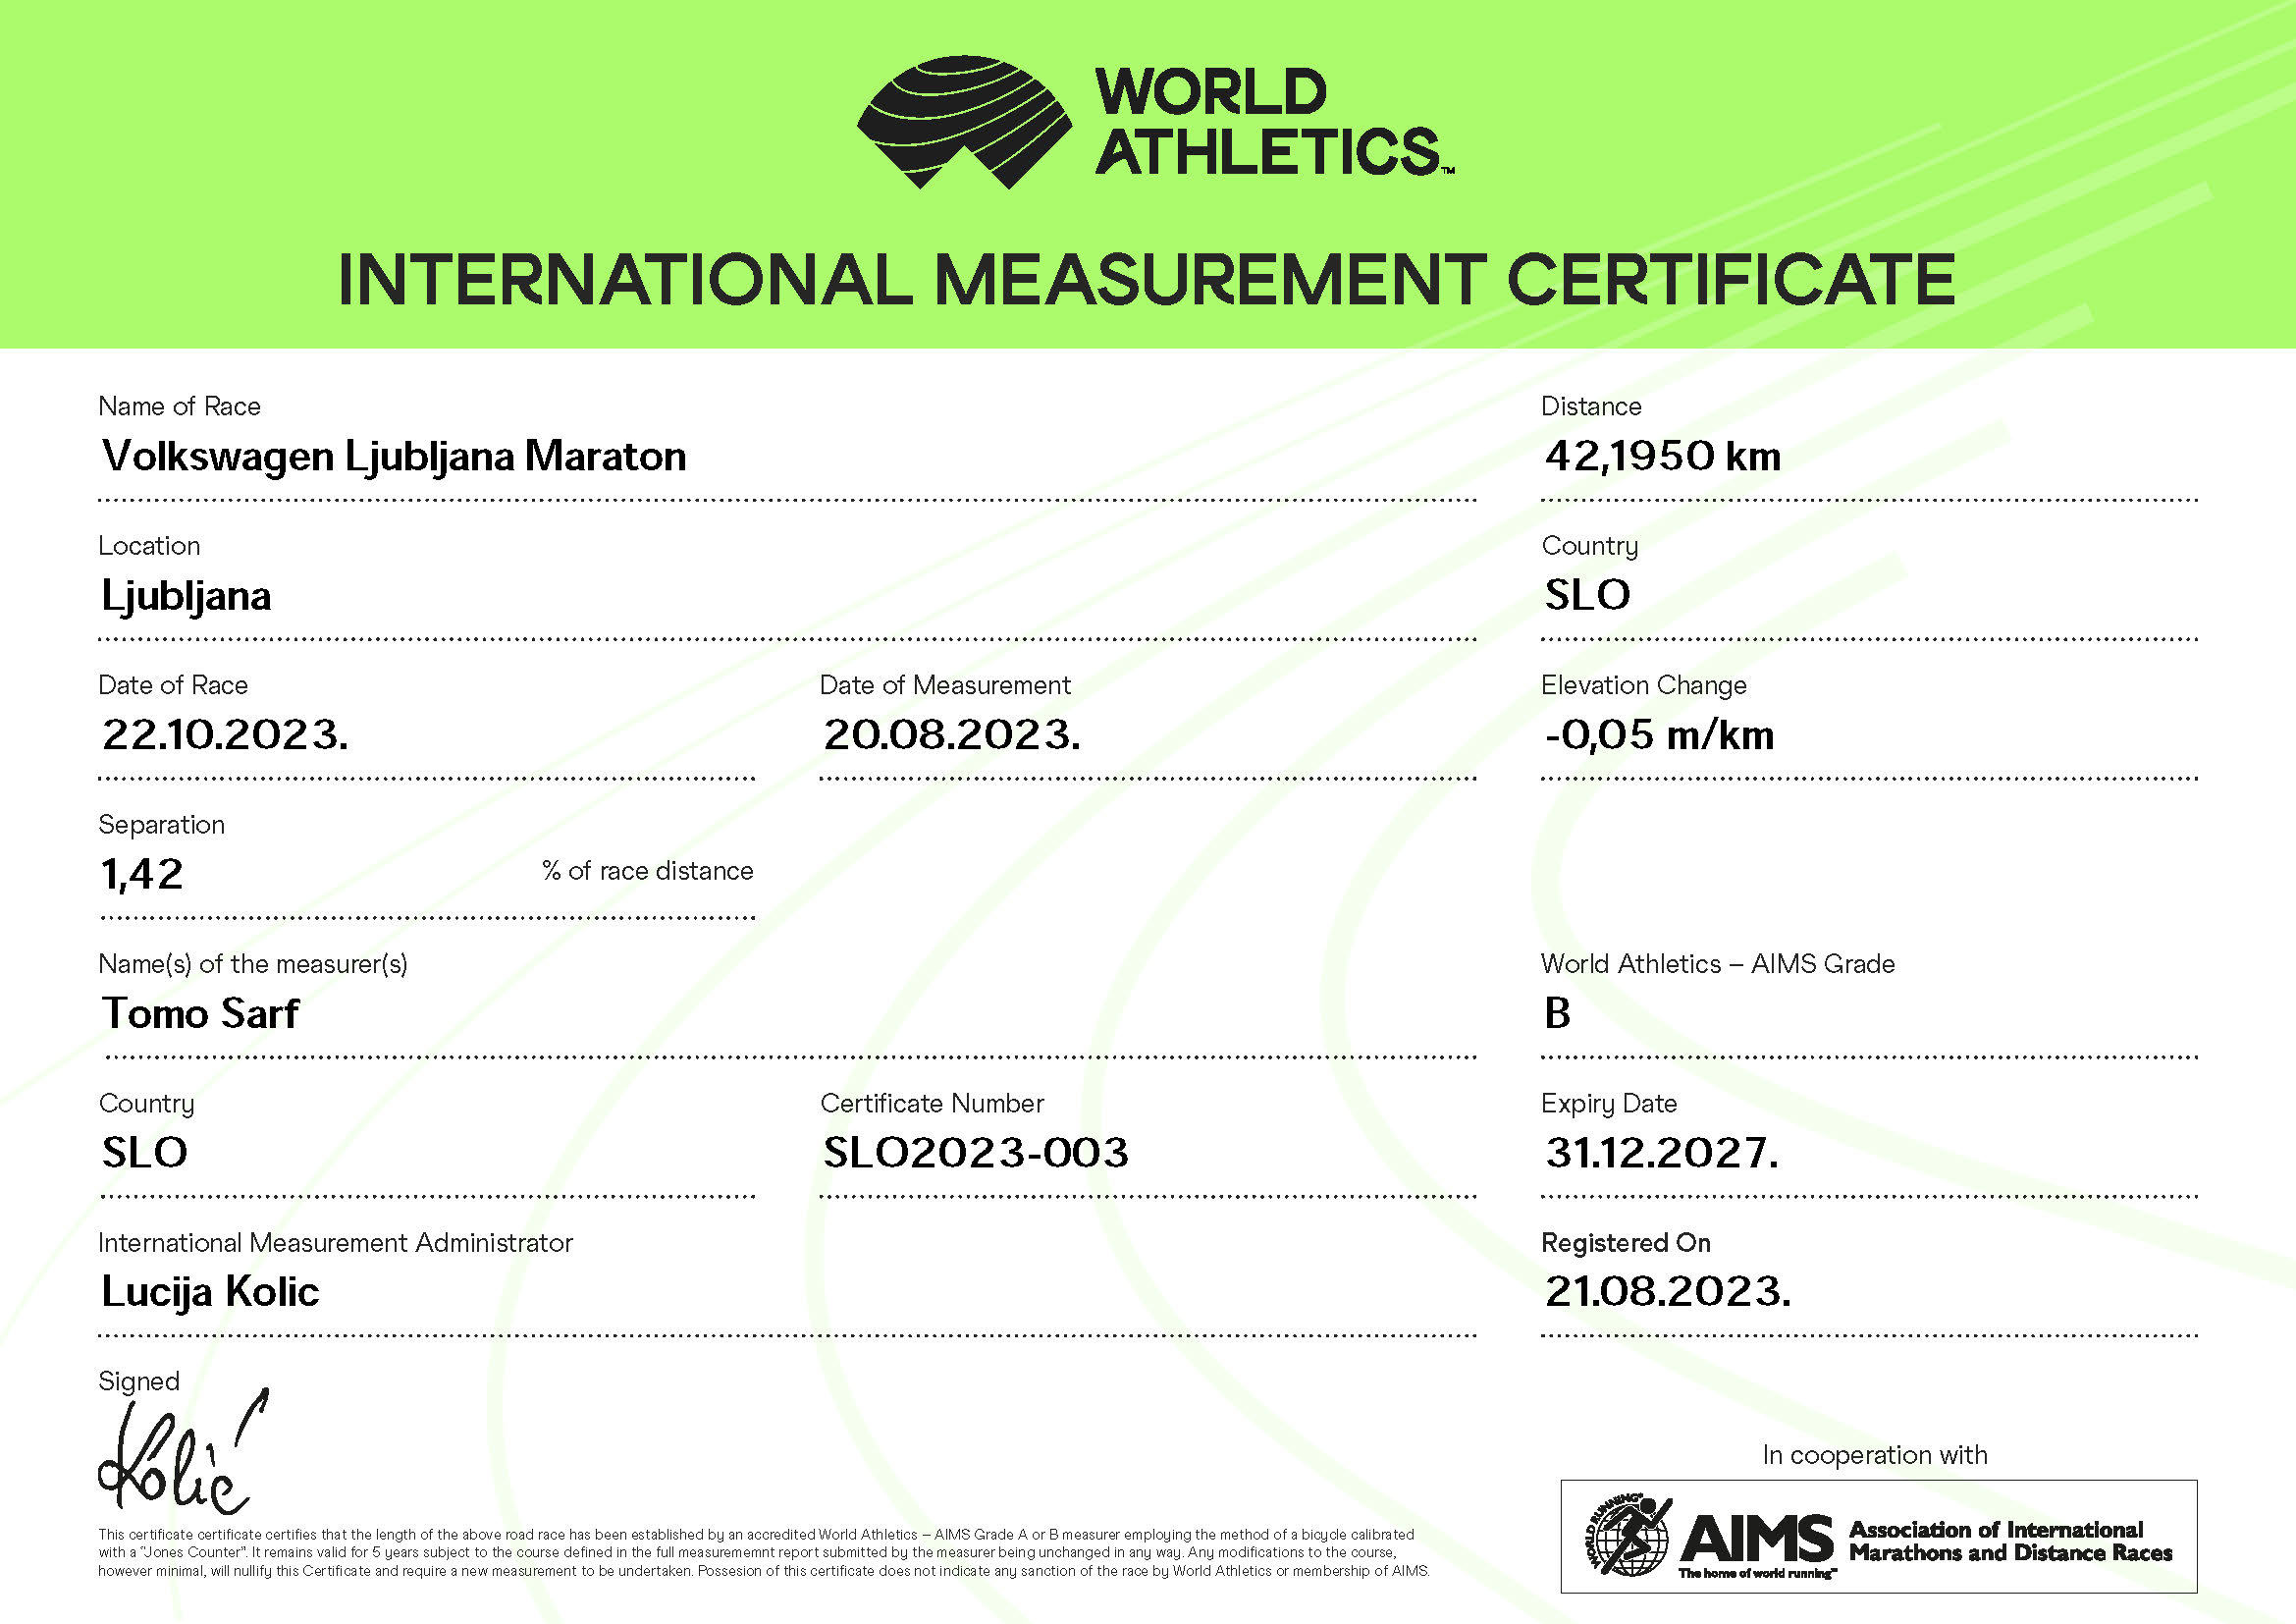This screenshot has height=1624, width=2296.
Task: Select the race date 22.10.2023.
Action: coord(225,735)
